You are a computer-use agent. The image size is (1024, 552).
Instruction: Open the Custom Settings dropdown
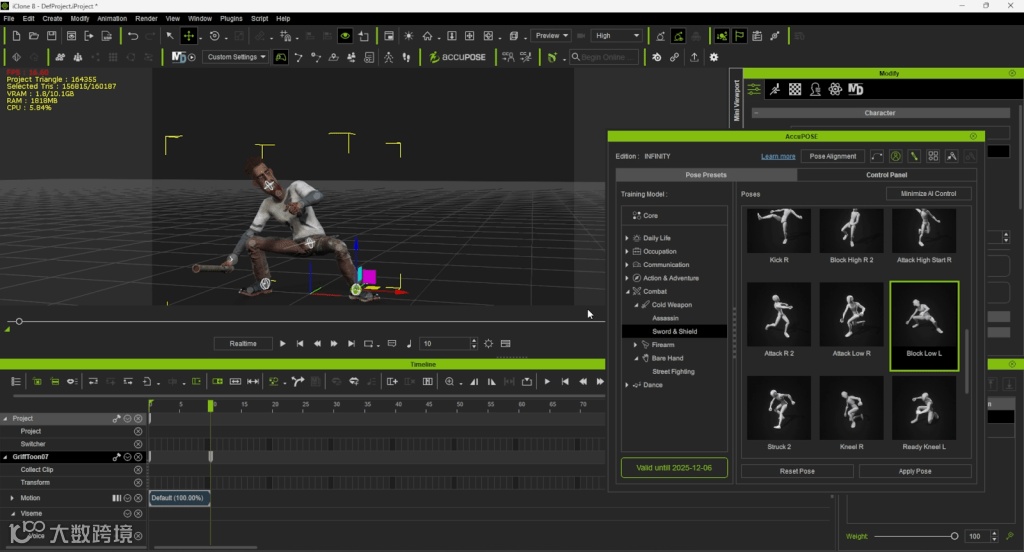[236, 57]
